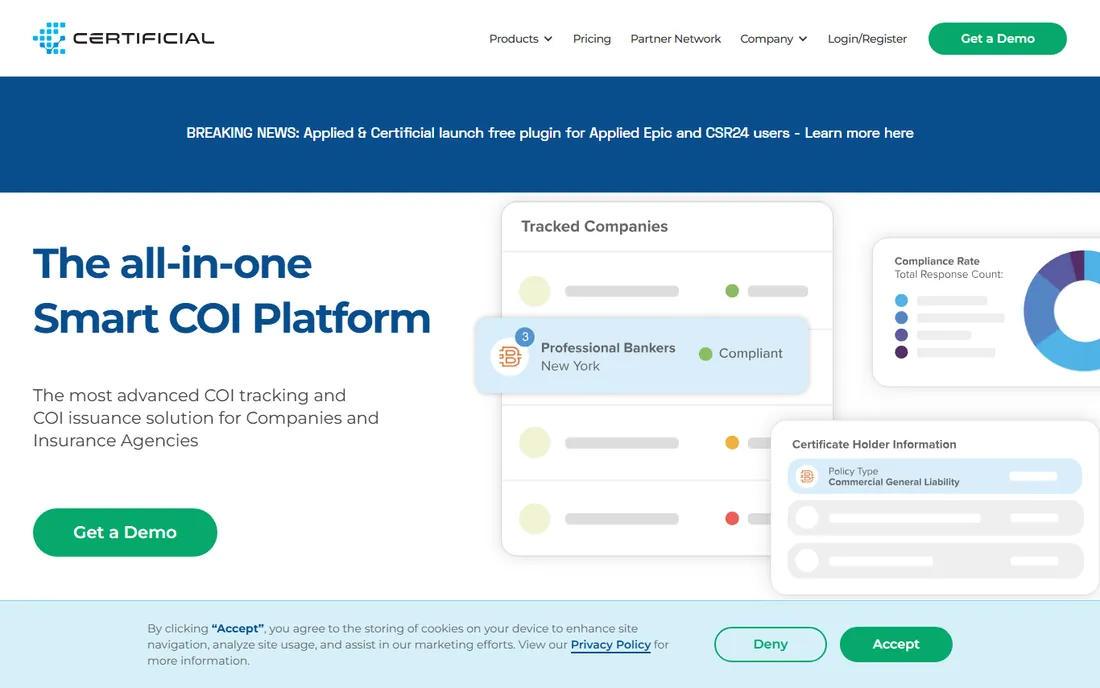Go to Partner Network
Image resolution: width=1100 pixels, height=688 pixels.
675,39
